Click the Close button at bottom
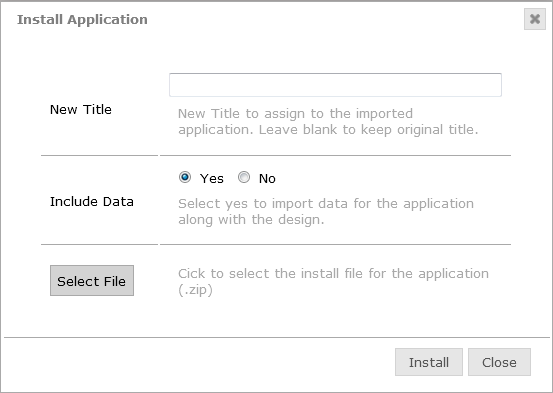The height and width of the screenshot is (393, 553). coord(499,362)
